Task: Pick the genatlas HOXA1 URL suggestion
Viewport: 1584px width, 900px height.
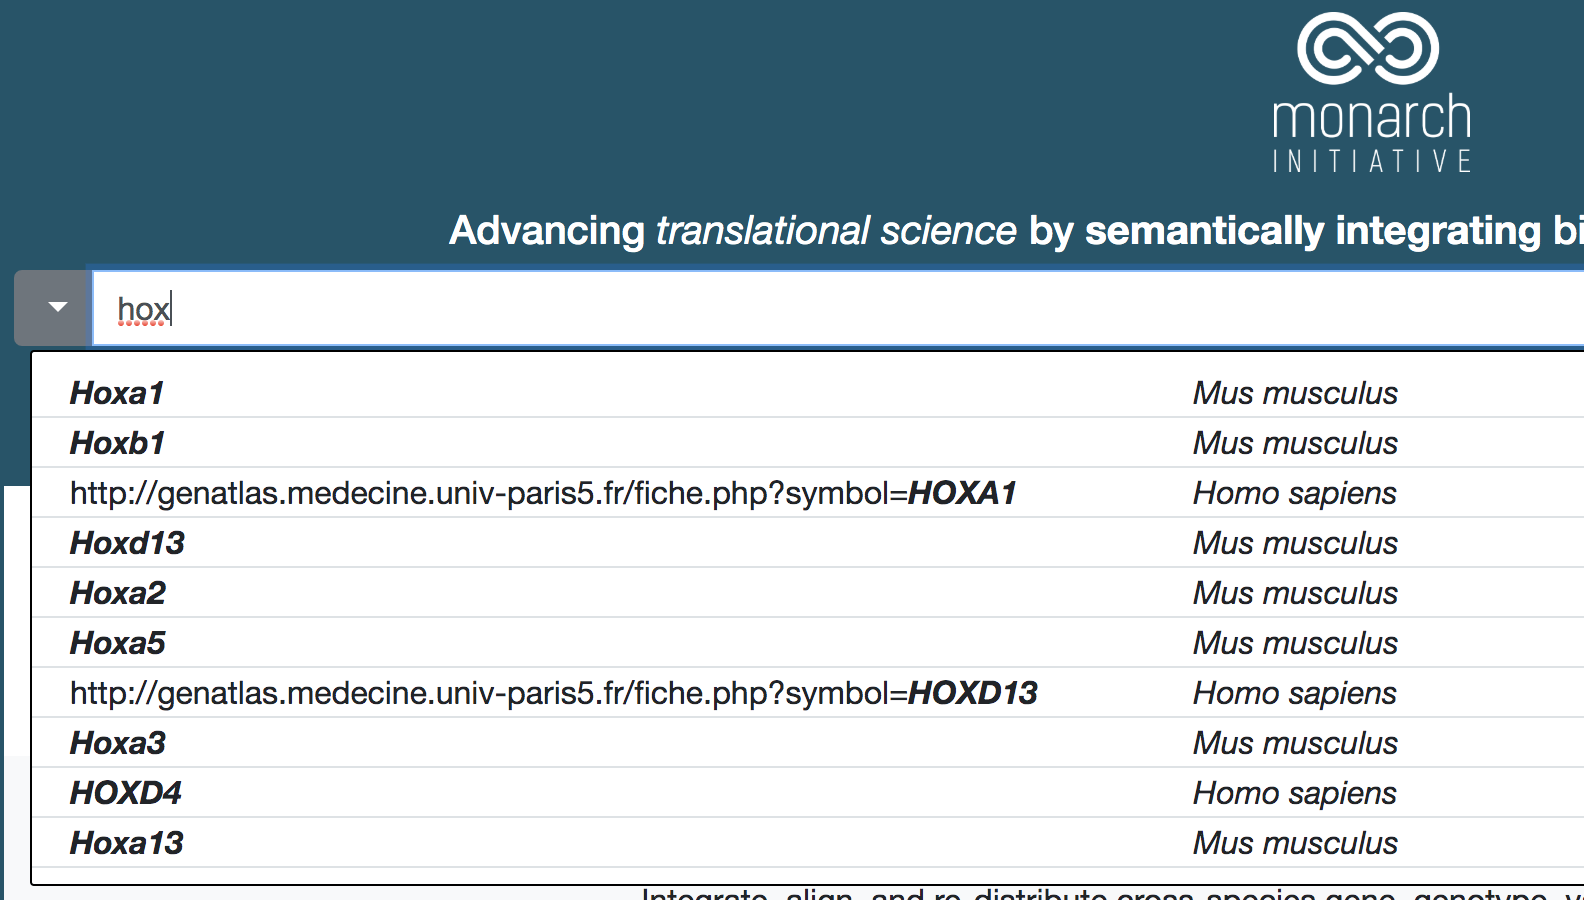Action: pyautogui.click(x=543, y=493)
